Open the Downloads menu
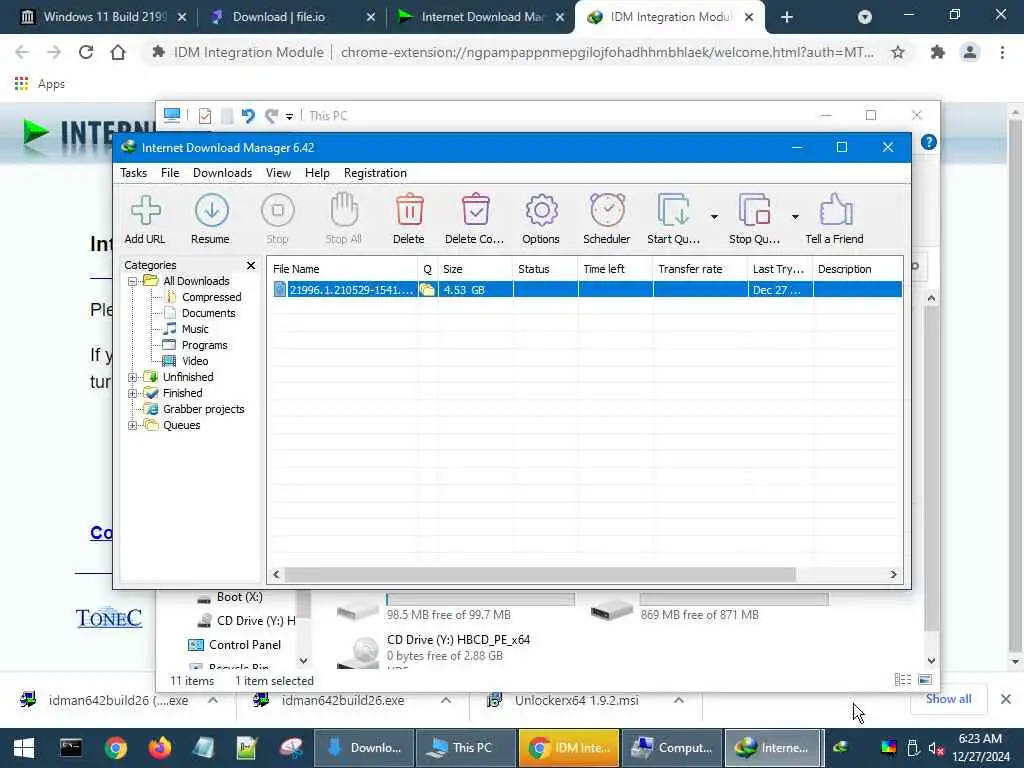The image size is (1024, 768). click(222, 173)
